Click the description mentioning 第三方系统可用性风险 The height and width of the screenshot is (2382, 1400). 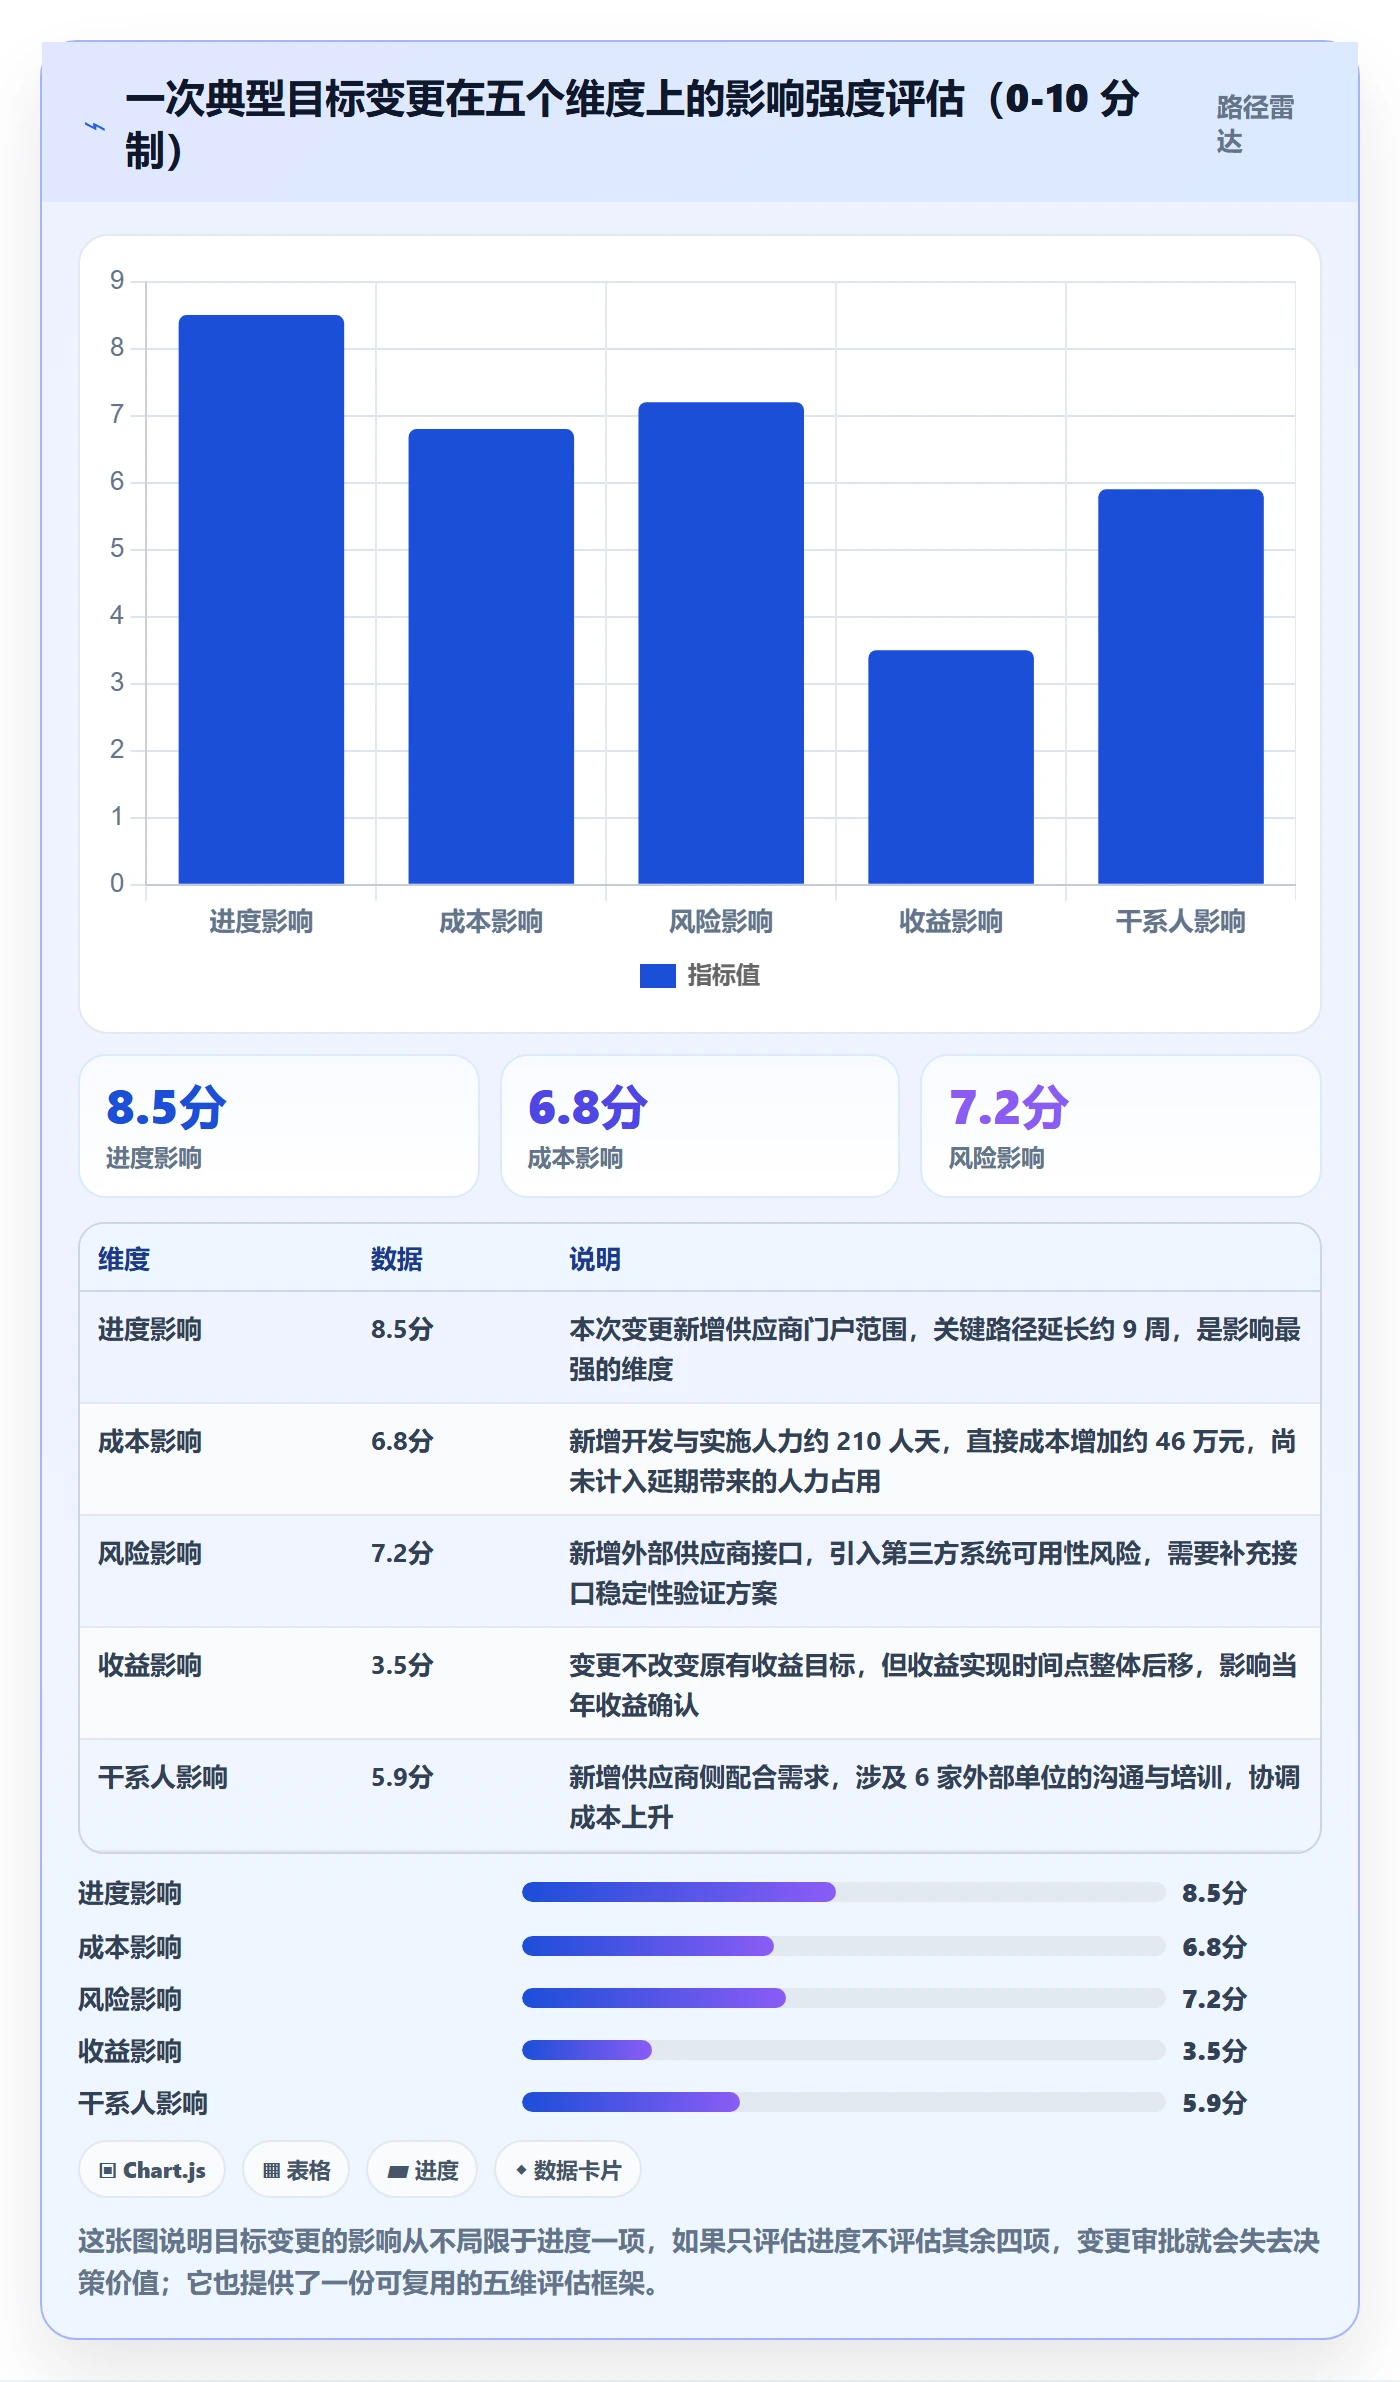934,1573
